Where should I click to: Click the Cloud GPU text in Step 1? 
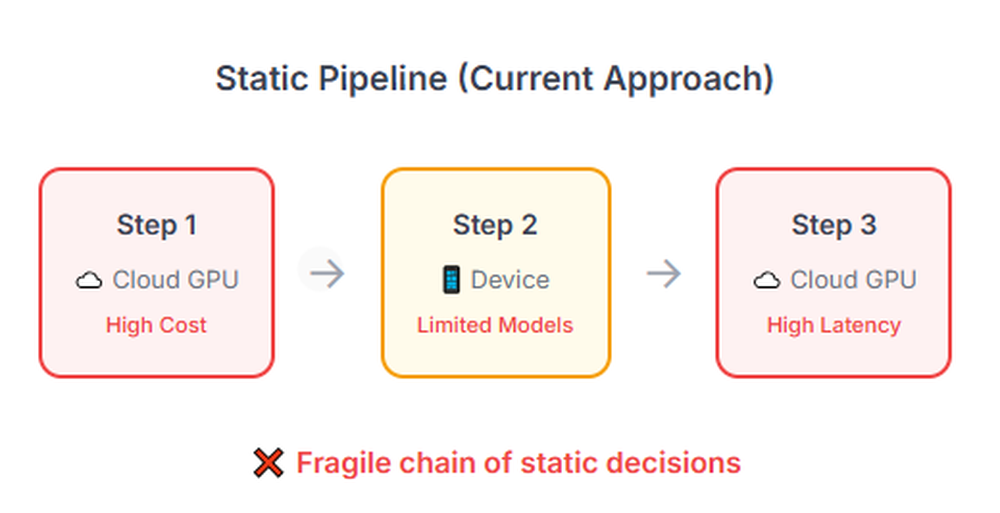(x=176, y=280)
